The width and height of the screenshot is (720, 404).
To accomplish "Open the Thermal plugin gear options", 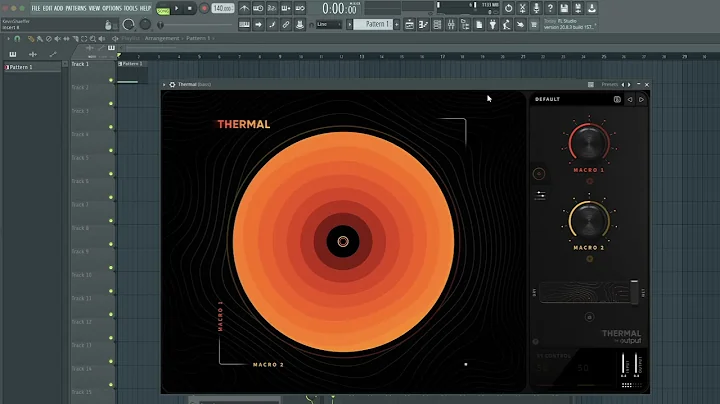I will (172, 84).
